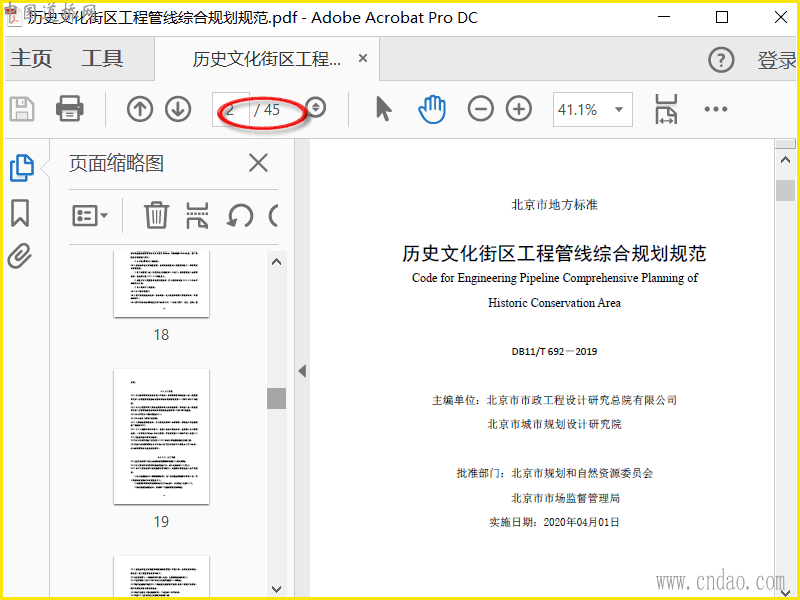The width and height of the screenshot is (800, 600).
Task: Open the 工具 tools tab
Action: (103, 58)
